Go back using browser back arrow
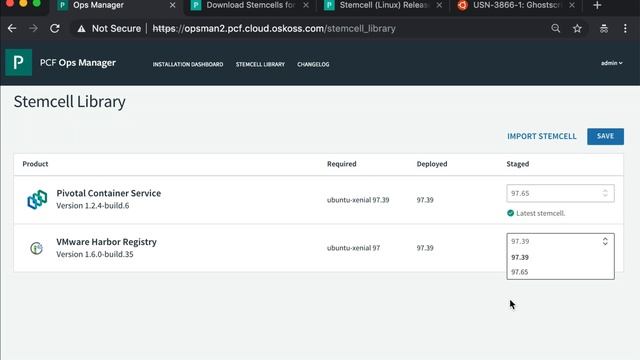The image size is (640, 360). coord(12,28)
